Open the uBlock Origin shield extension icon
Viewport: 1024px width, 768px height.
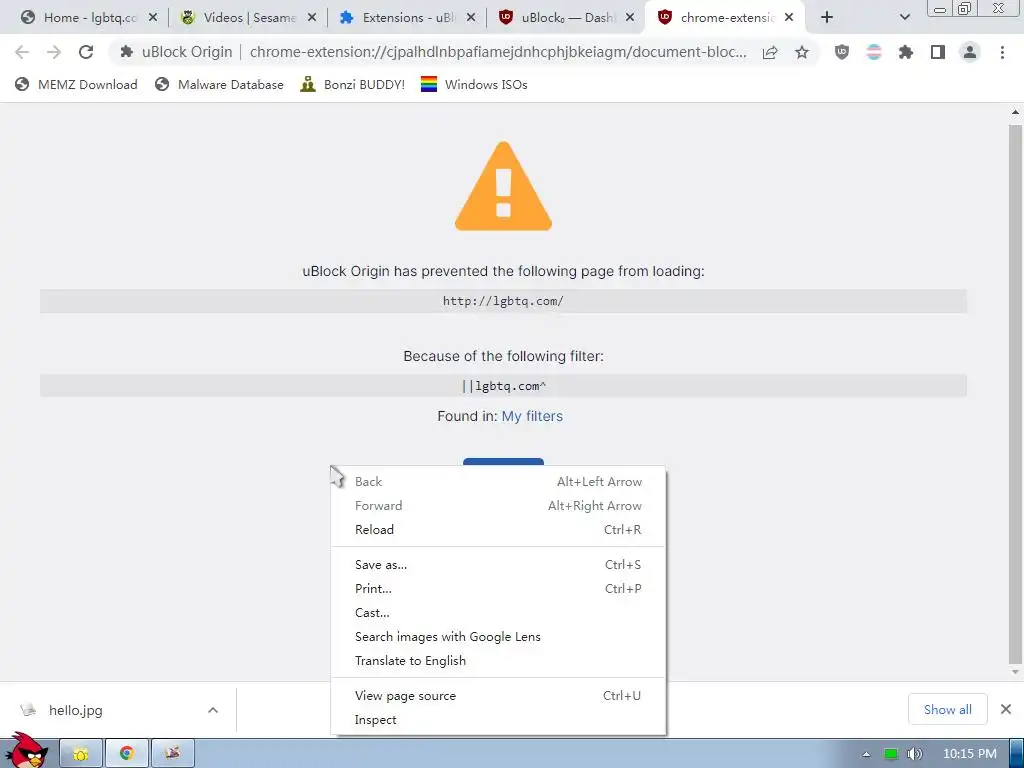[842, 52]
